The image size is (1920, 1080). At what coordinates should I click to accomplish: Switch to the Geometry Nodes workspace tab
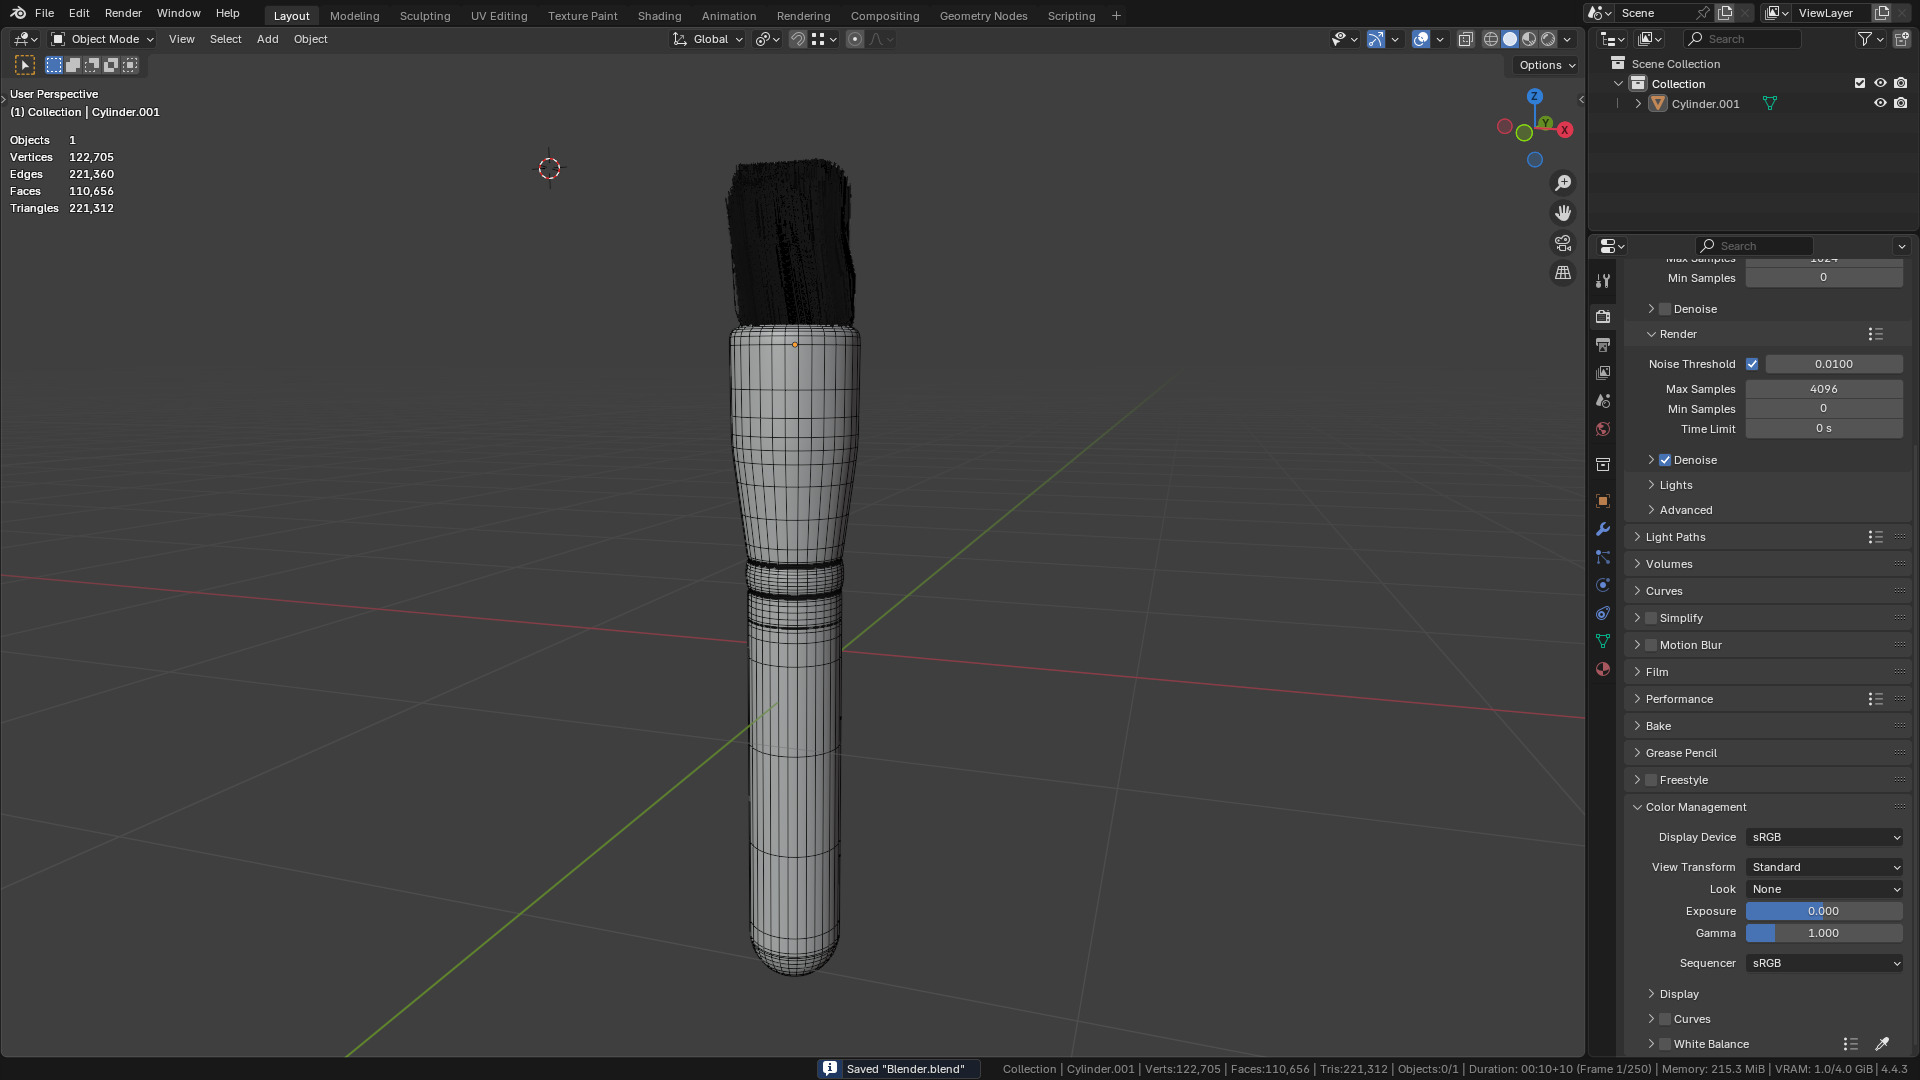[983, 15]
